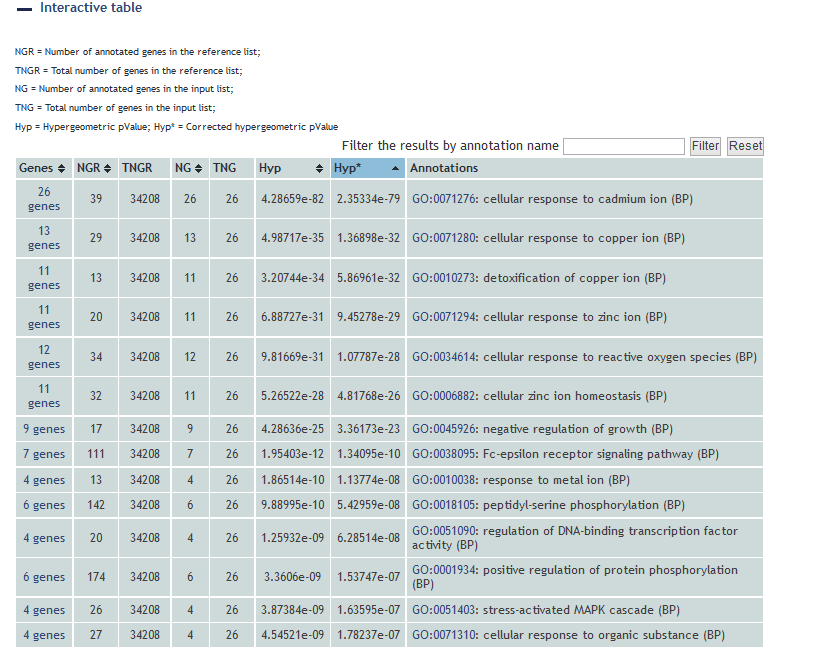Click the TNGR column header
The width and height of the screenshot is (826, 647).
(144, 168)
